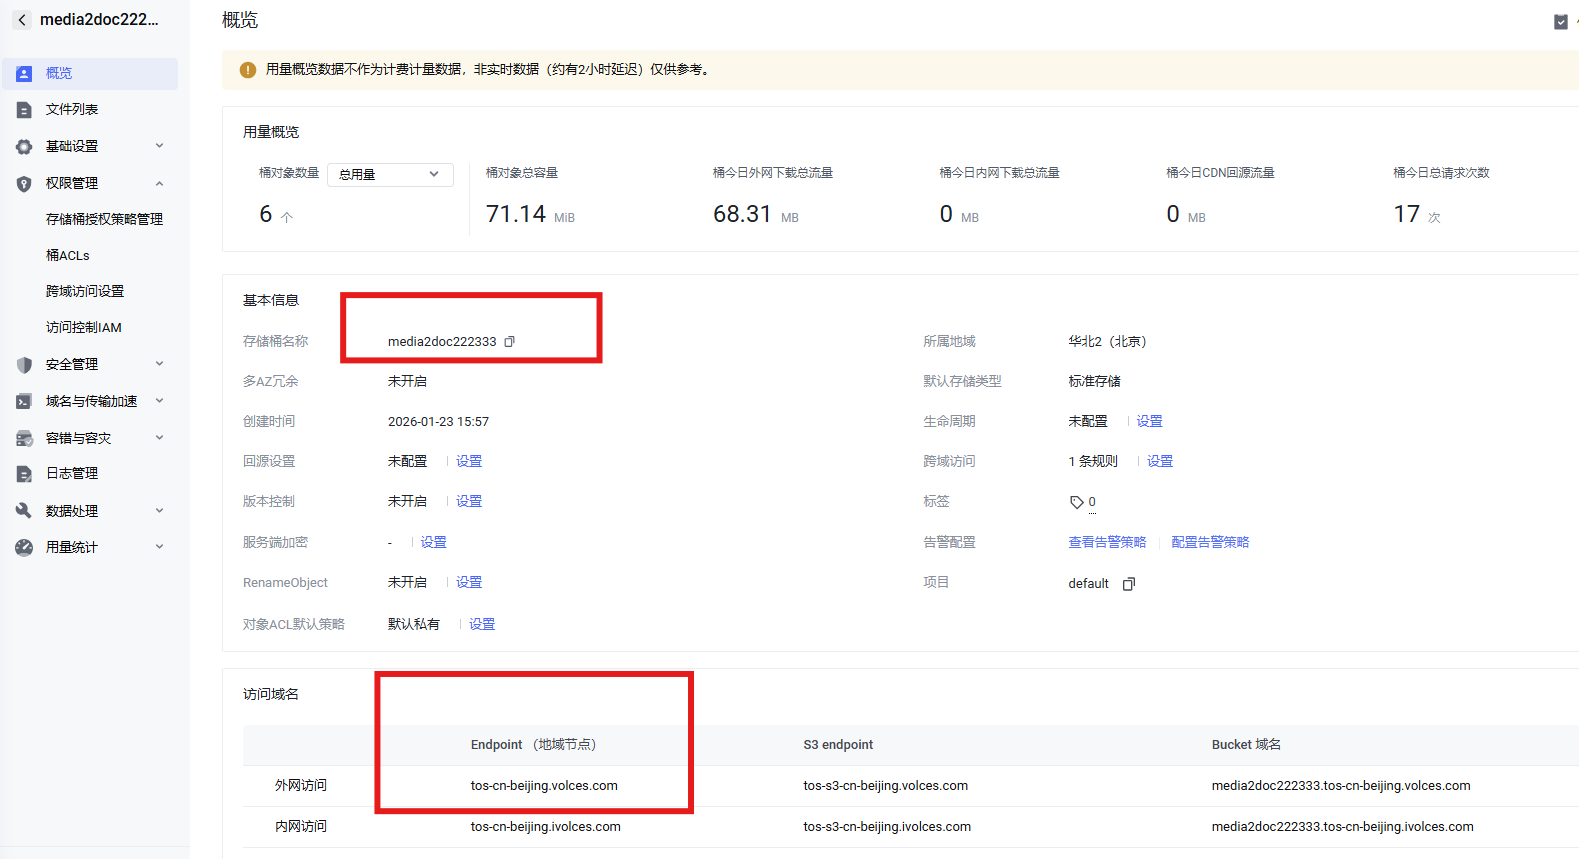Click 设置 link for 版本控制
The height and width of the screenshot is (859, 1579).
pos(469,502)
